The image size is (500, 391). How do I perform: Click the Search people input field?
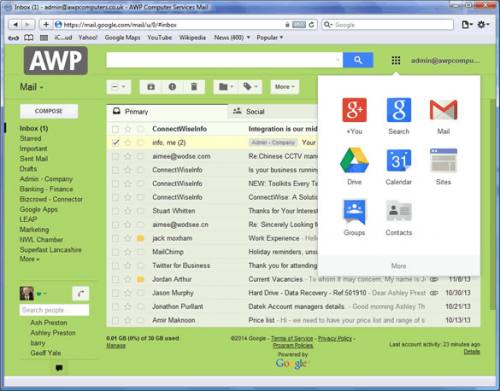54,310
